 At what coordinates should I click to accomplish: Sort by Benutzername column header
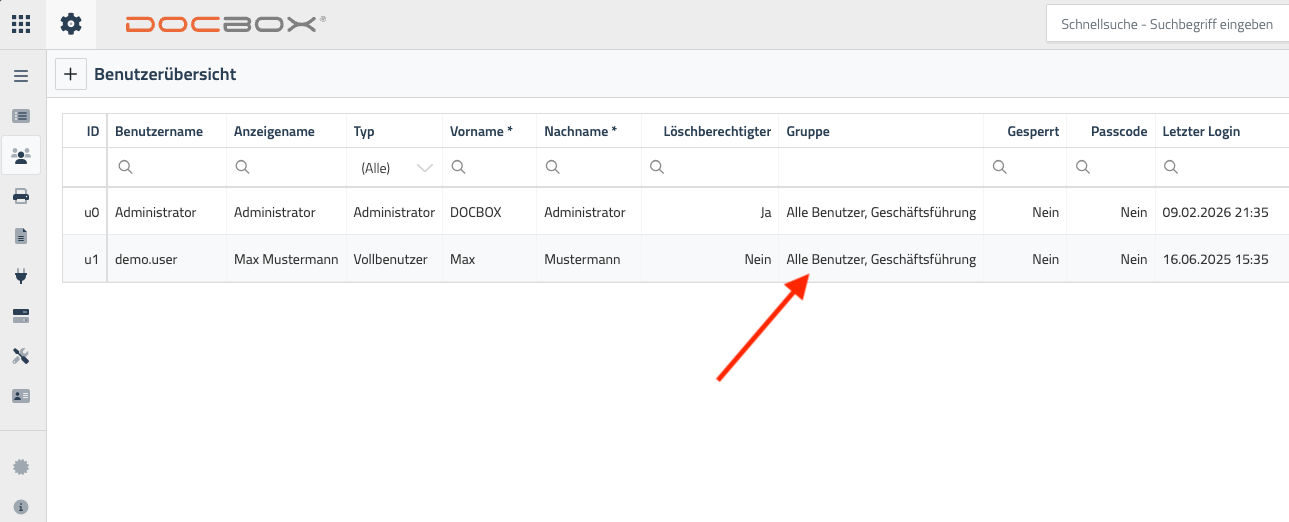159,131
